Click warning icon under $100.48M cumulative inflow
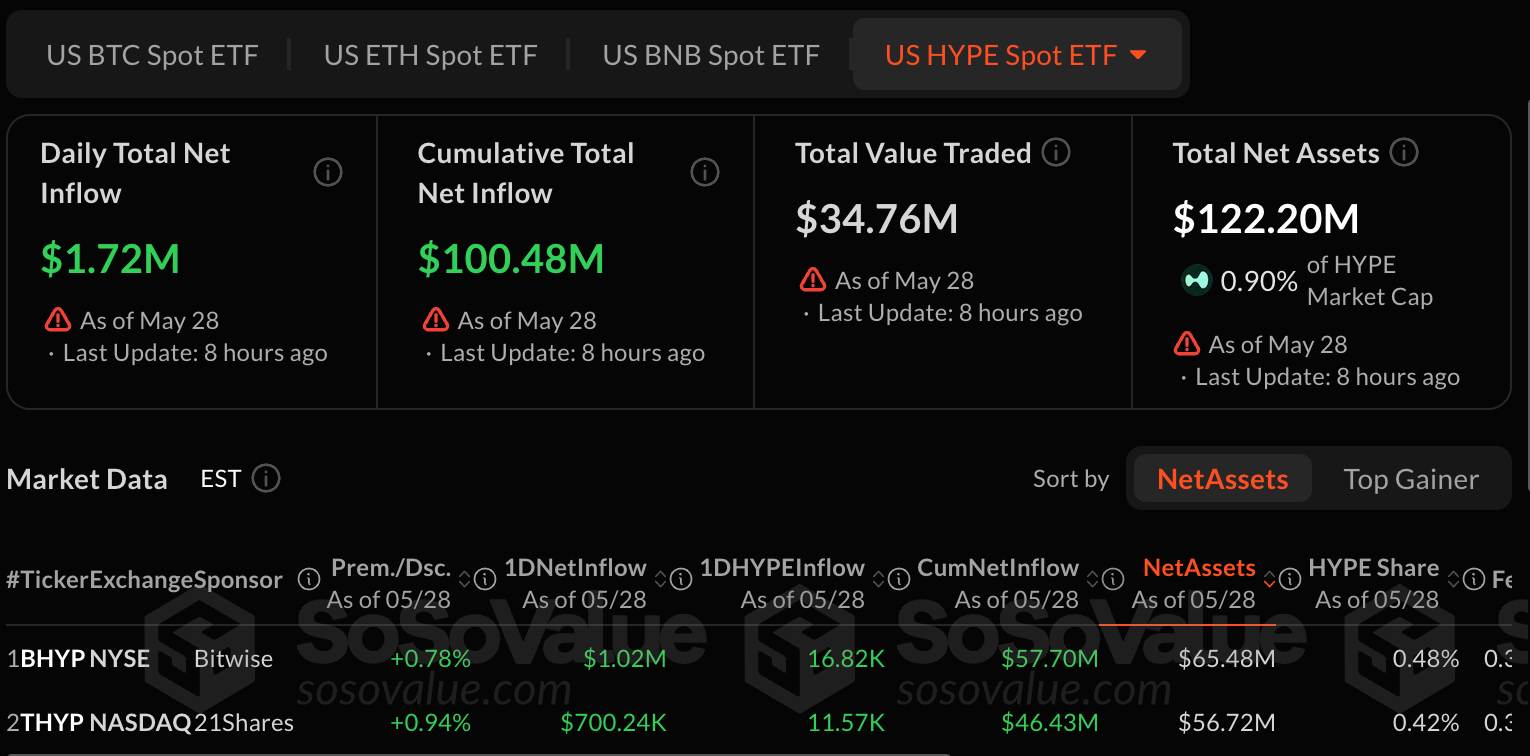Viewport: 1530px width, 756px height. (x=436, y=320)
